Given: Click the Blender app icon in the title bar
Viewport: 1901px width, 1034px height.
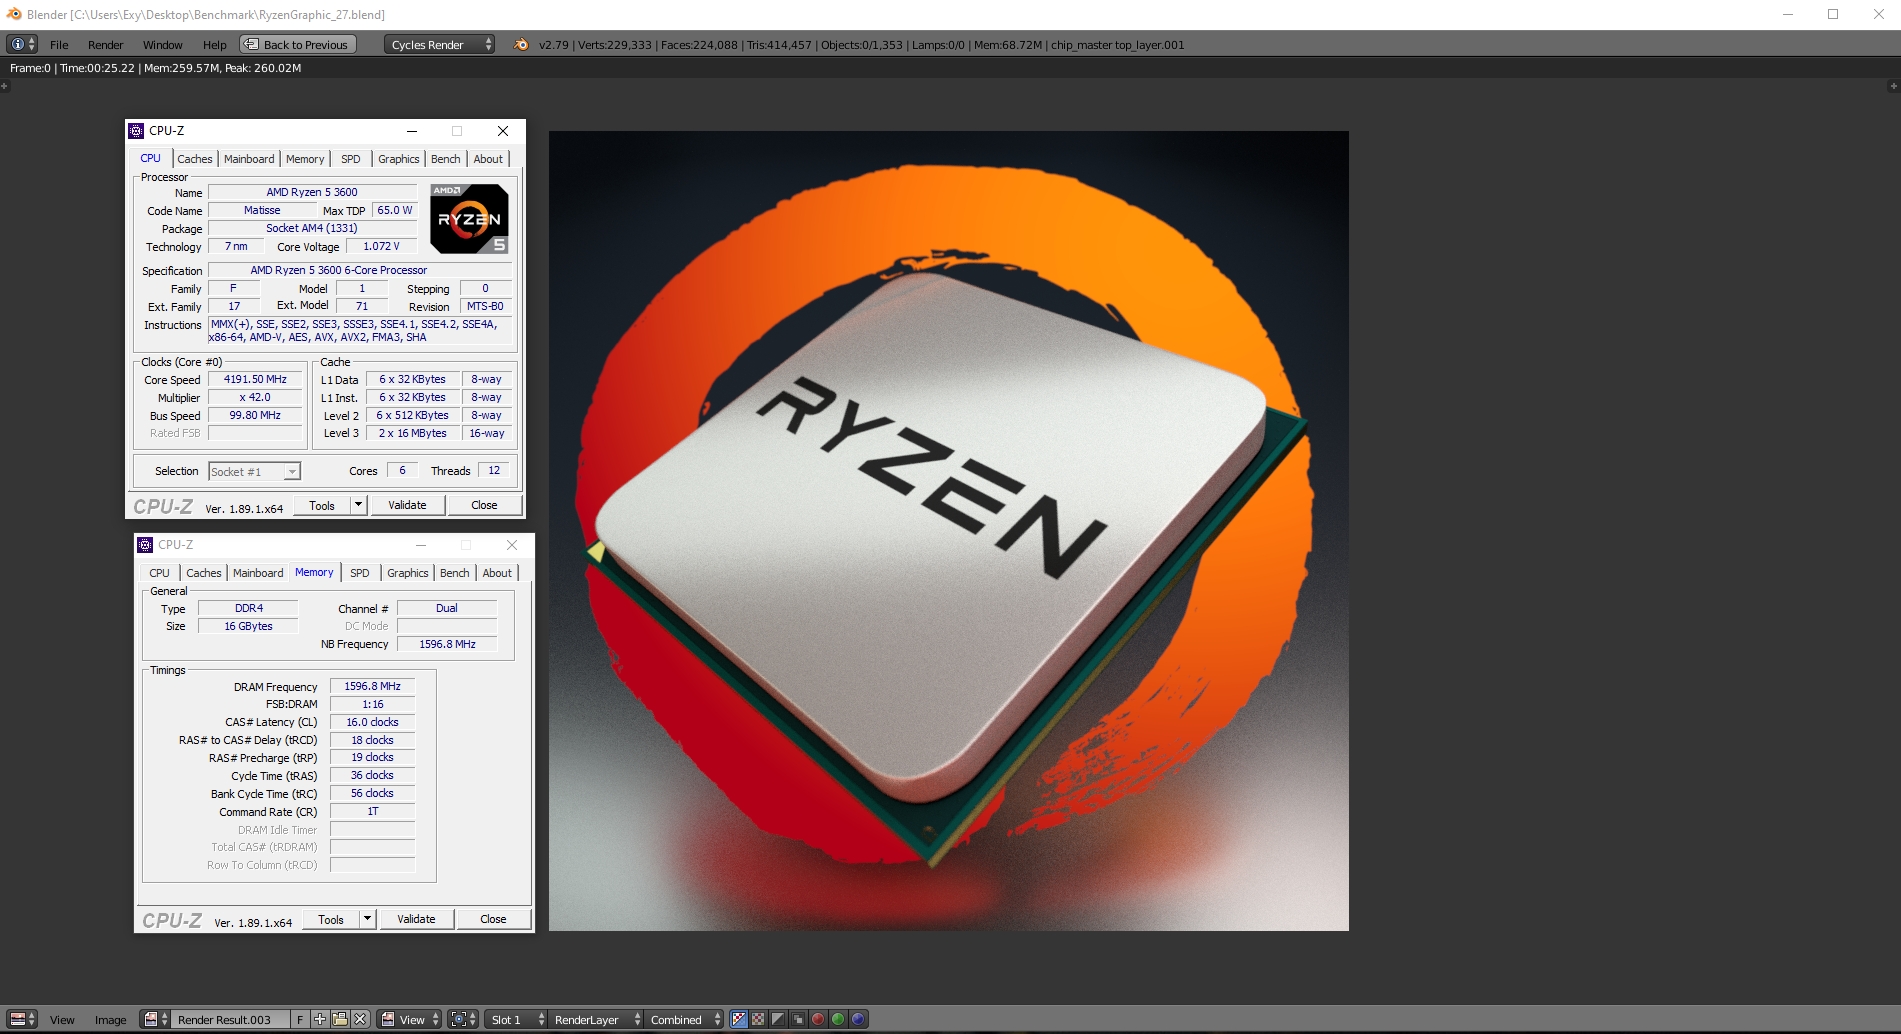Looking at the screenshot, I should pos(14,14).
